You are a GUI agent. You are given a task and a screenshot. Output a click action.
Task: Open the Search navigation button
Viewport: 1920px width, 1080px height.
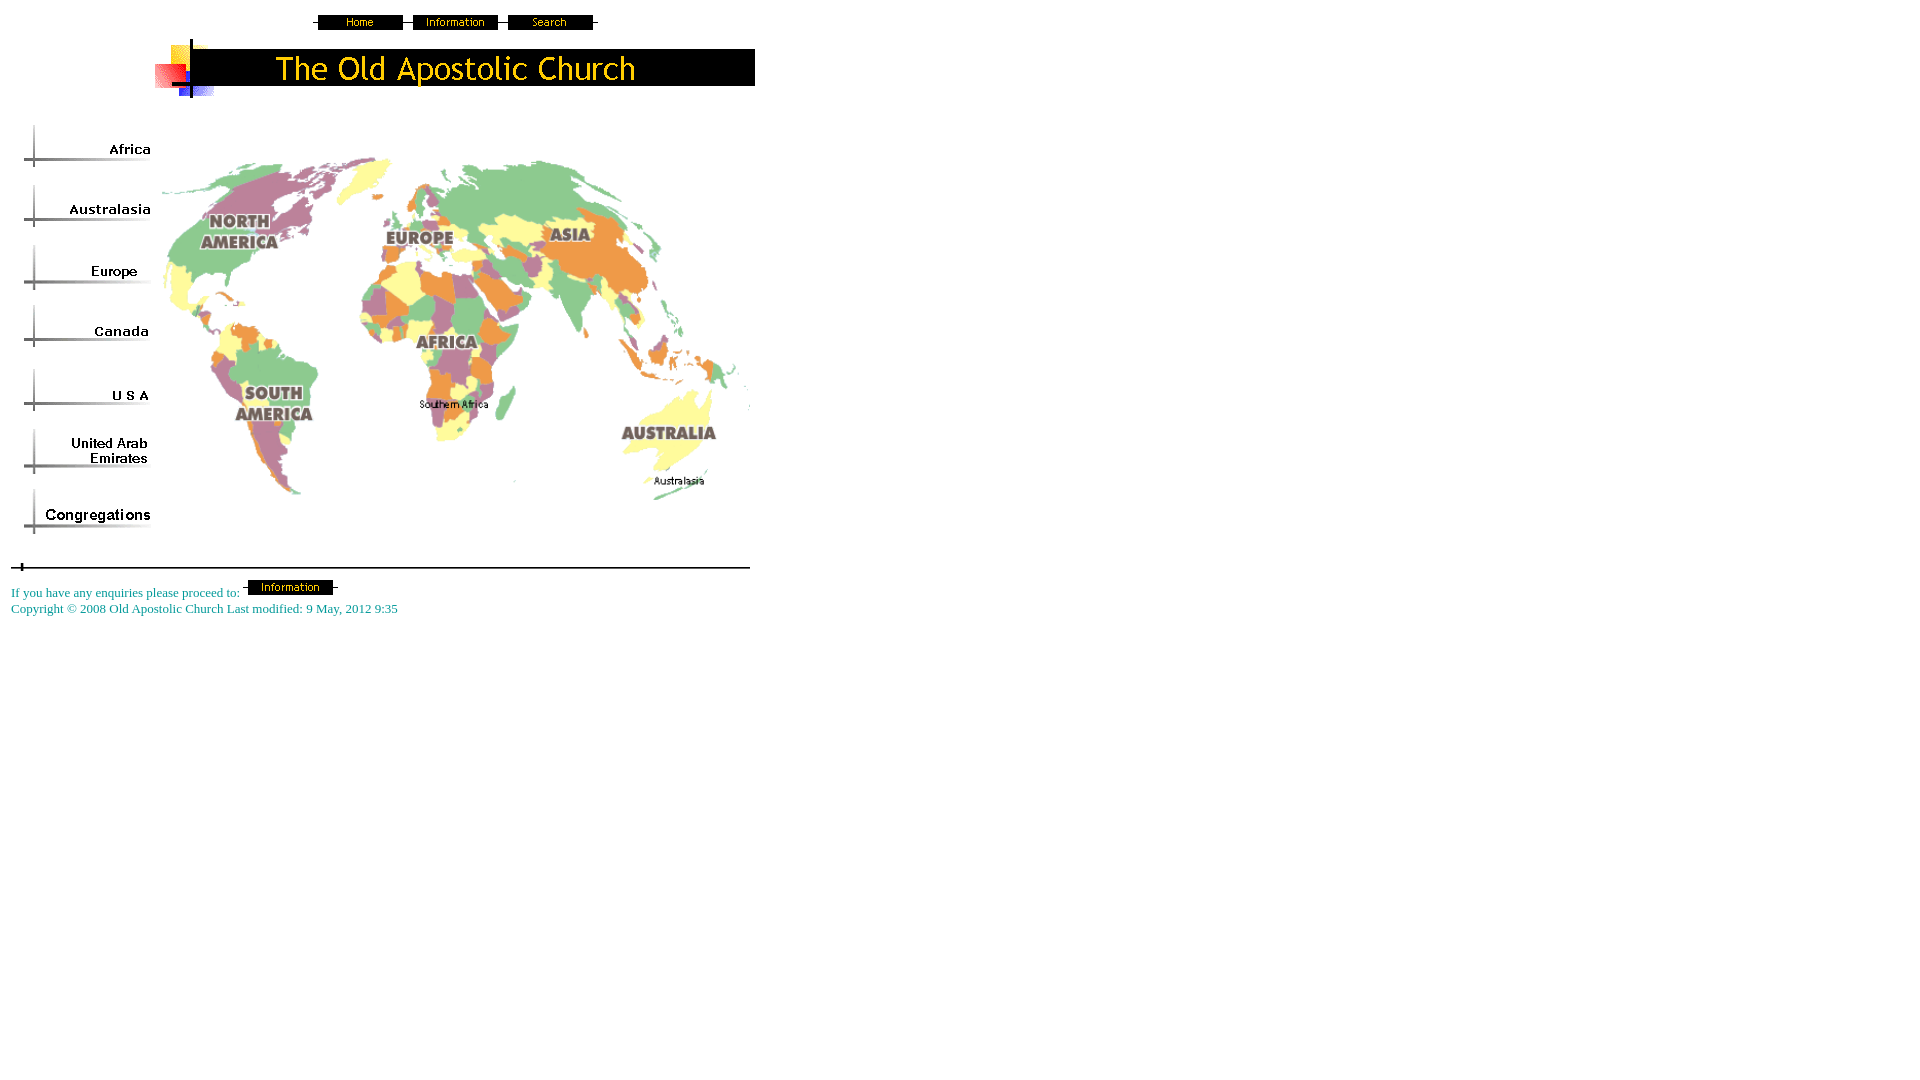[x=550, y=22]
